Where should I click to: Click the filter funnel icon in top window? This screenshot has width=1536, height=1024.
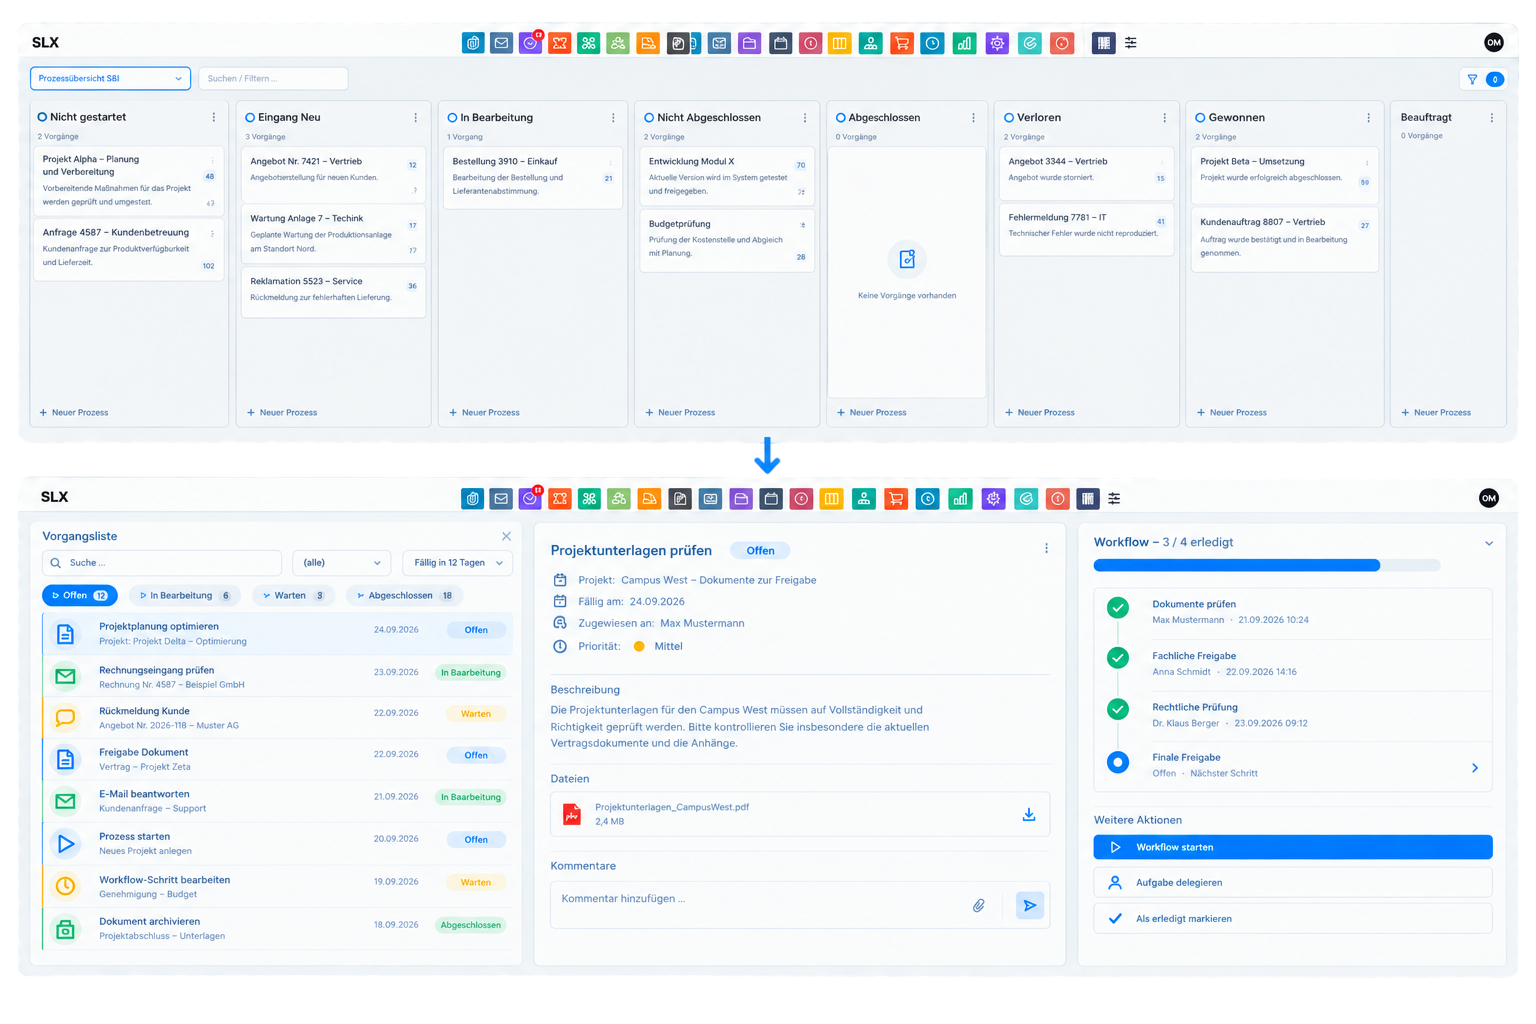pos(1472,79)
